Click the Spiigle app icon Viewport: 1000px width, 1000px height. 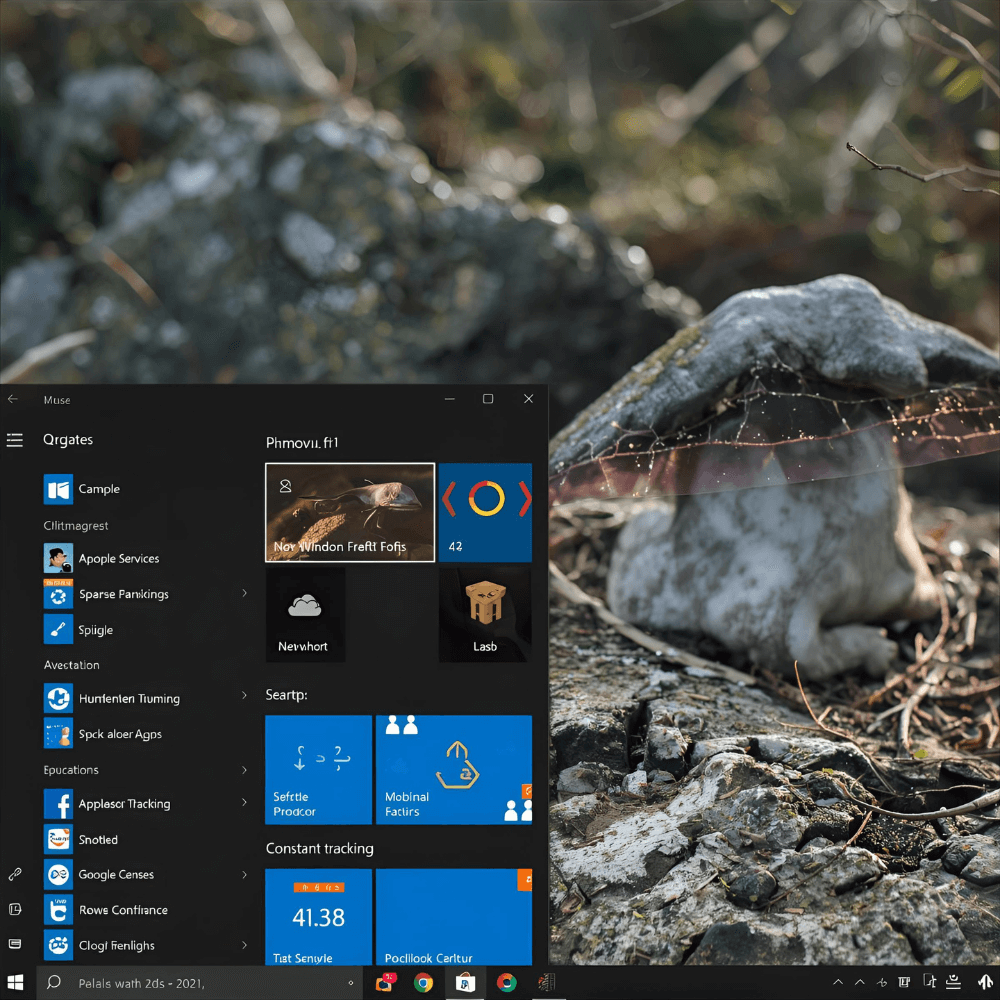coord(58,630)
